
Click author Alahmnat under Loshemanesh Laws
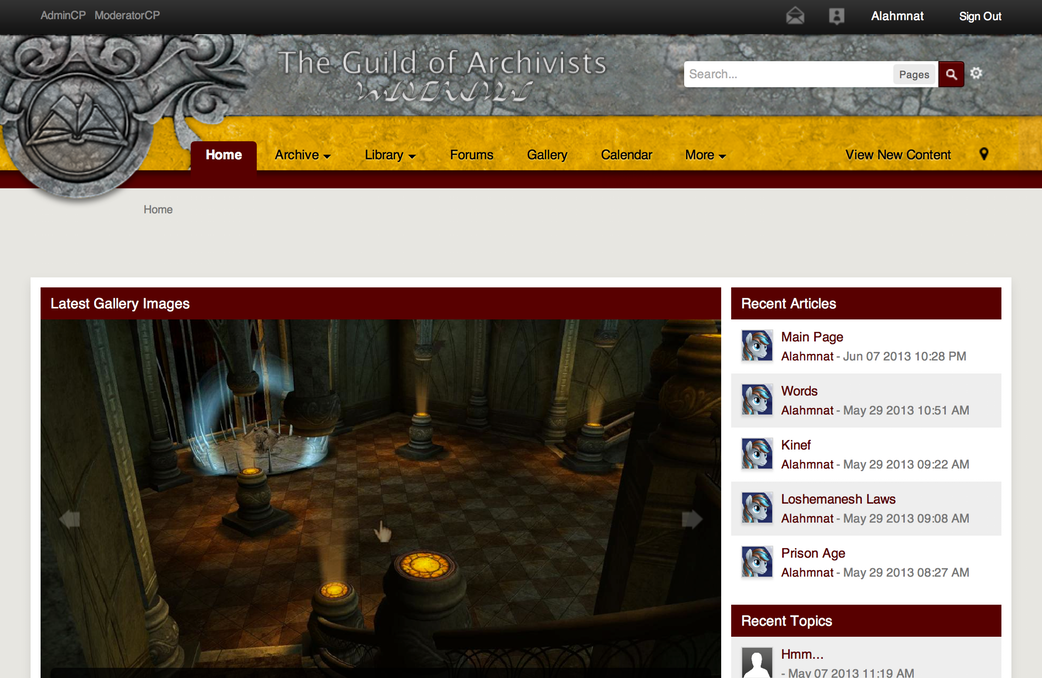807,518
